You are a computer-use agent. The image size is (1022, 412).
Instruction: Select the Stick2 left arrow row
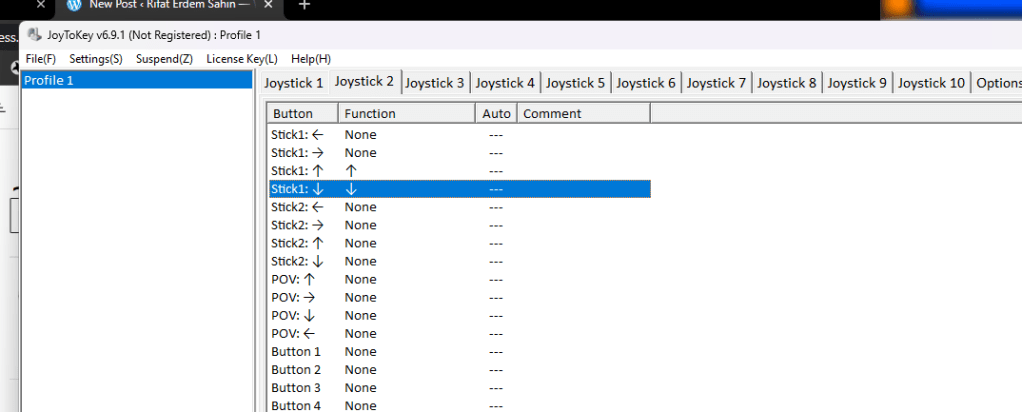click(460, 207)
